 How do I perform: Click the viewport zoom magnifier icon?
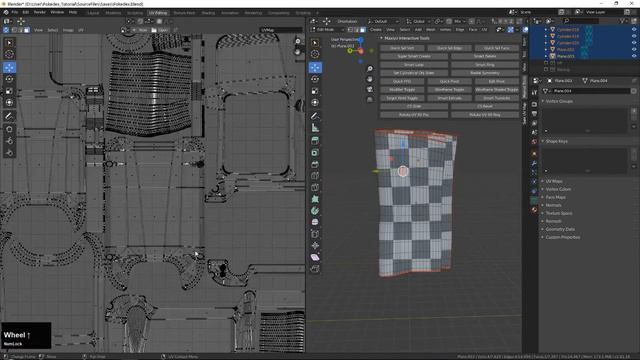click(x=370, y=69)
